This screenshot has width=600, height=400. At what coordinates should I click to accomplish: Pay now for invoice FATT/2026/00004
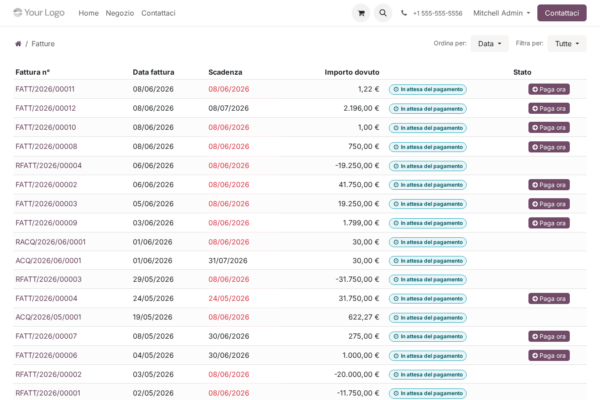[549, 299]
